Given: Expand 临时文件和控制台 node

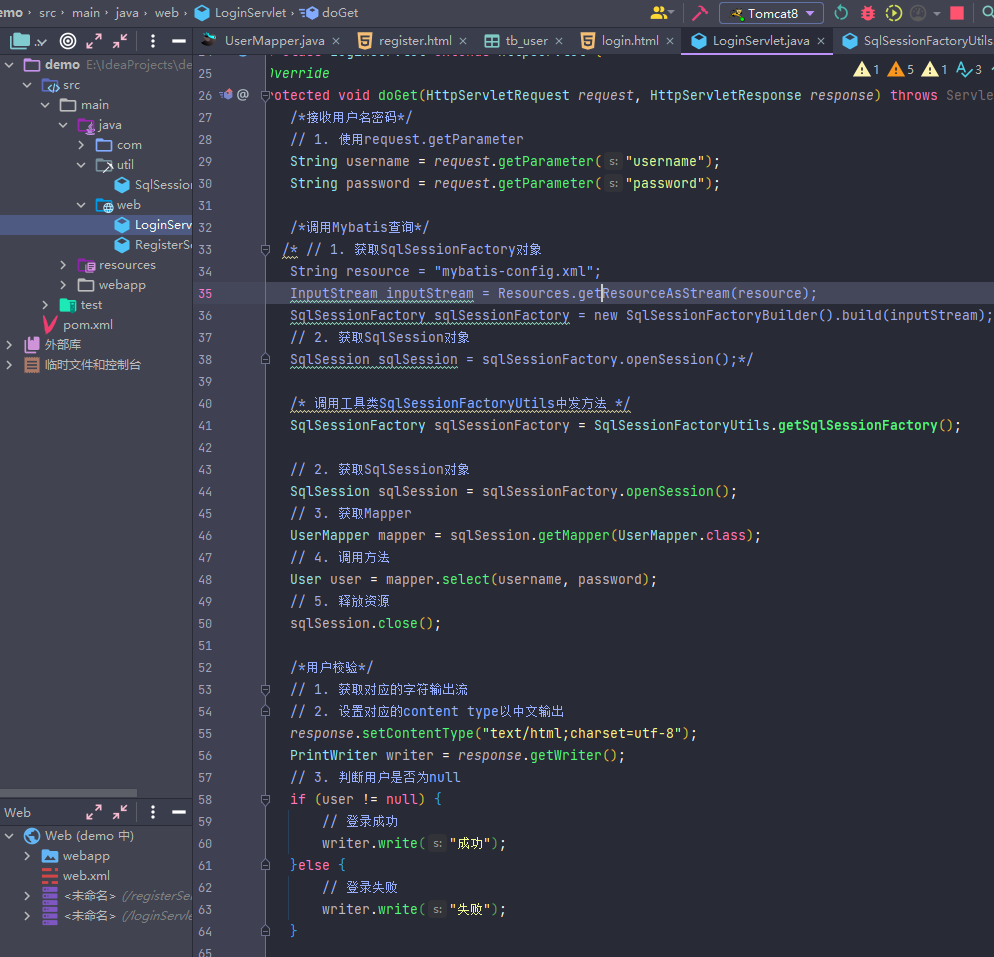Looking at the screenshot, I should (x=9, y=365).
